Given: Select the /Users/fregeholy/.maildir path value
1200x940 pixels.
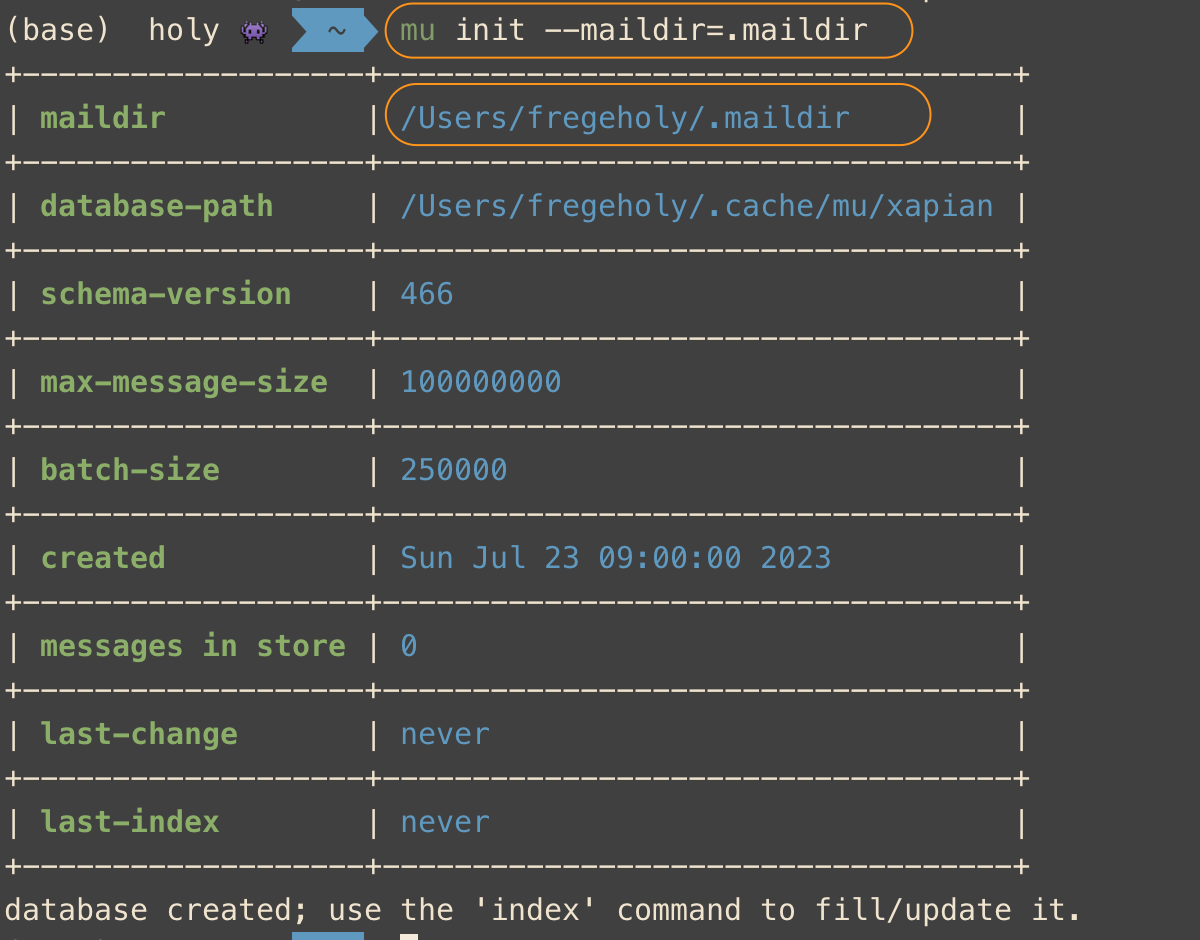Looking at the screenshot, I should 625,118.
